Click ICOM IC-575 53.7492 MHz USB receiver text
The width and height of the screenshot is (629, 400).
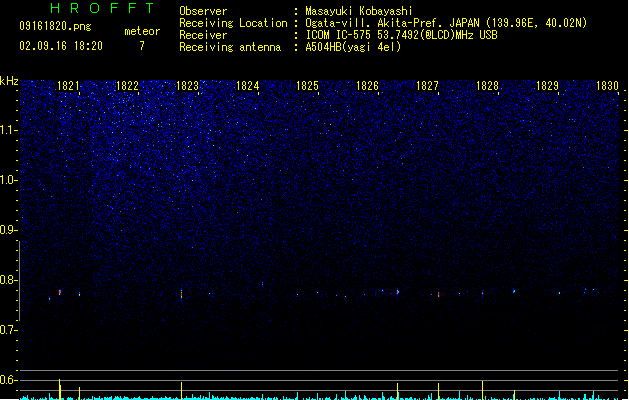click(x=401, y=35)
